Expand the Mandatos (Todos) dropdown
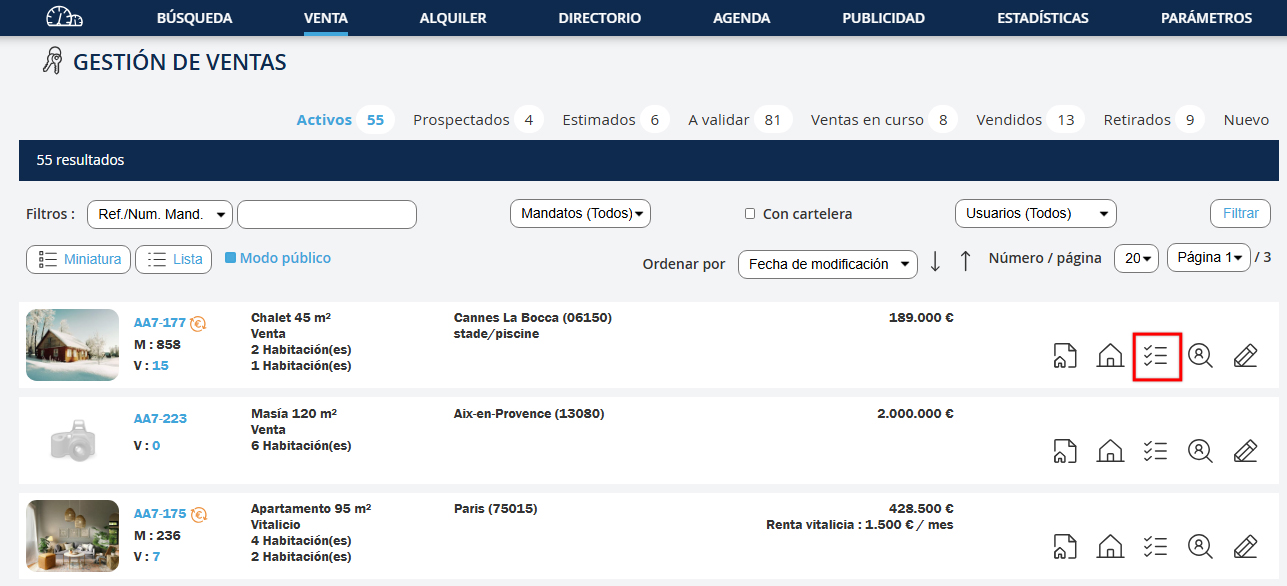1287x586 pixels. point(580,214)
